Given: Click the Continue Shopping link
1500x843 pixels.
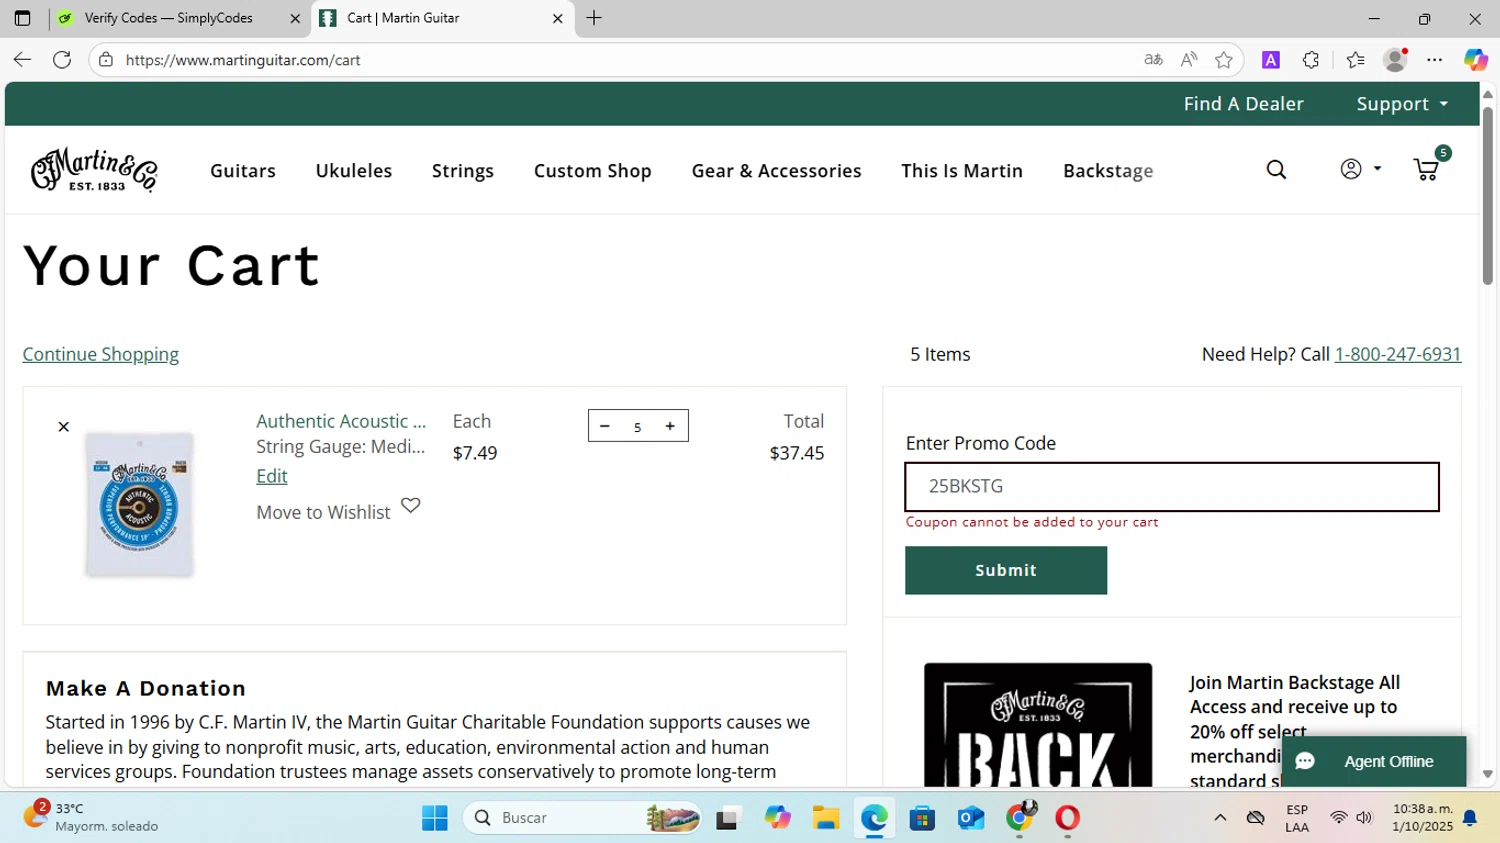Looking at the screenshot, I should (101, 354).
